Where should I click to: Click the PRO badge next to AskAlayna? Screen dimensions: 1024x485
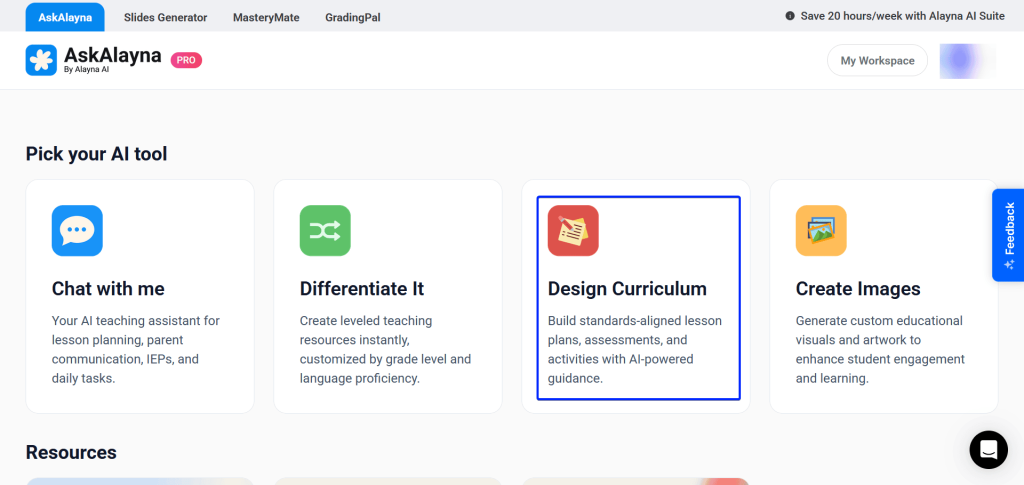pyautogui.click(x=186, y=60)
